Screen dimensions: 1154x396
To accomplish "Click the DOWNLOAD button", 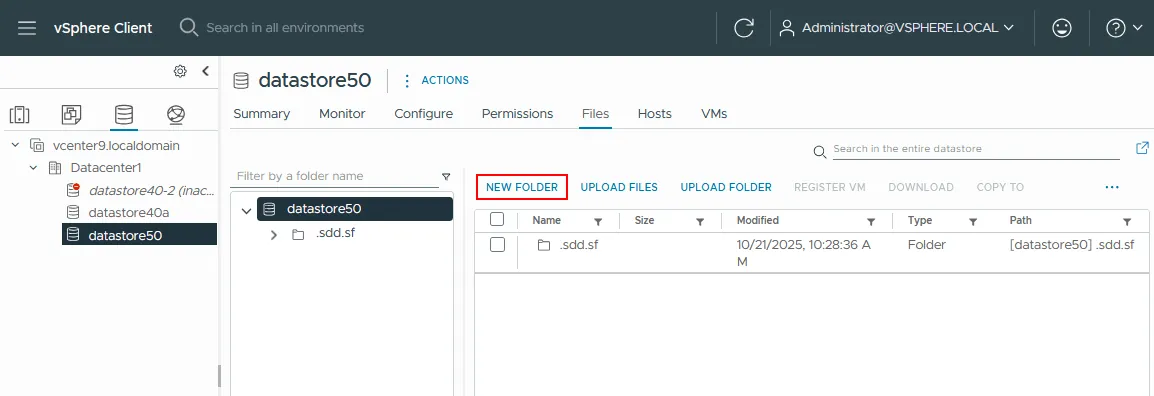I will click(x=921, y=187).
